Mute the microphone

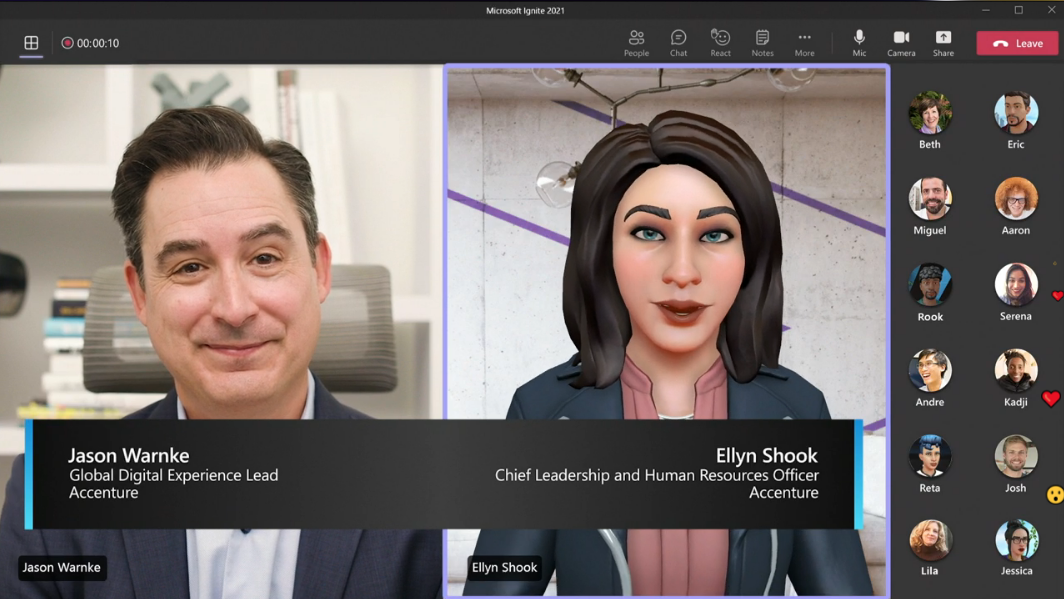[x=859, y=42]
